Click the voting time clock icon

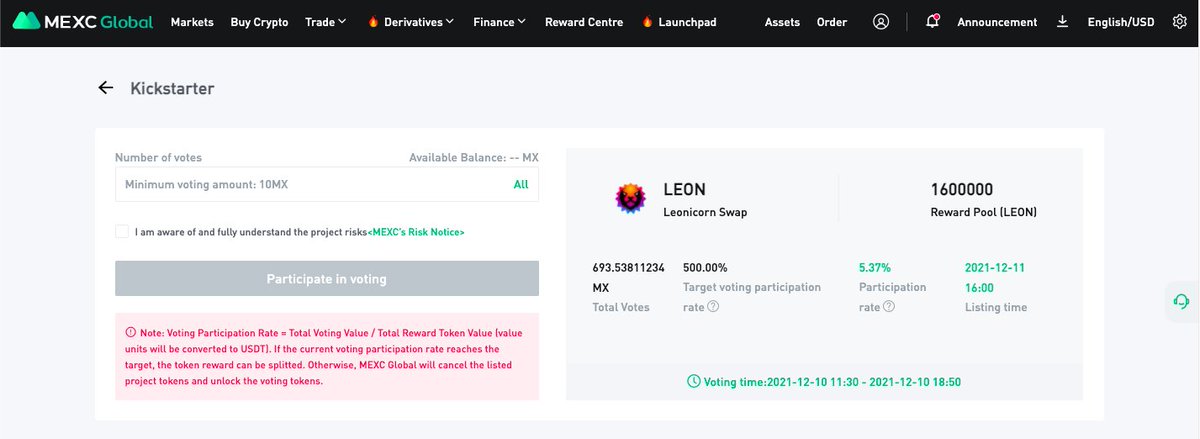694,382
